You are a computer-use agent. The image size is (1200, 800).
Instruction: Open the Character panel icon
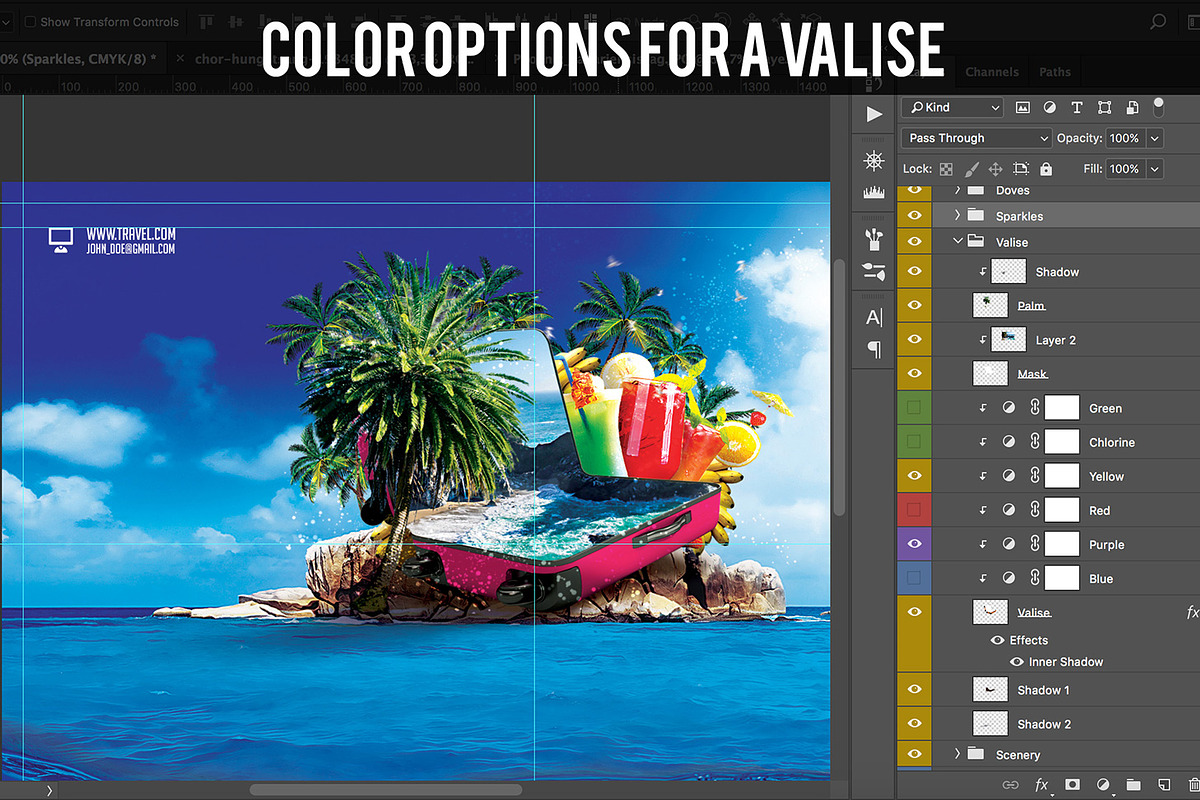coord(874,317)
